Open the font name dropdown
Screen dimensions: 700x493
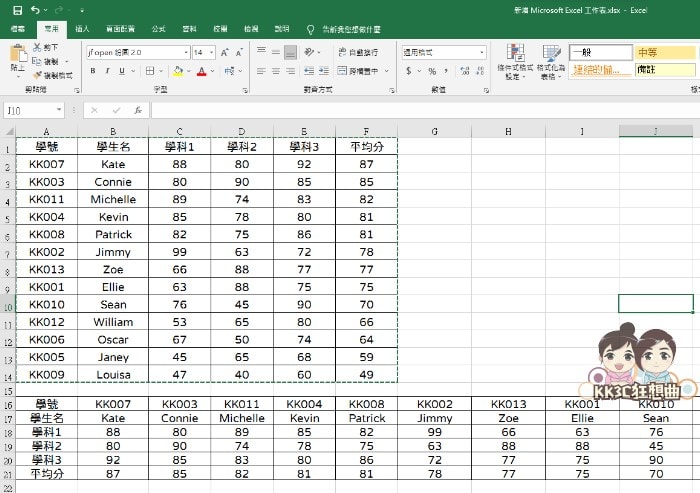[186, 52]
